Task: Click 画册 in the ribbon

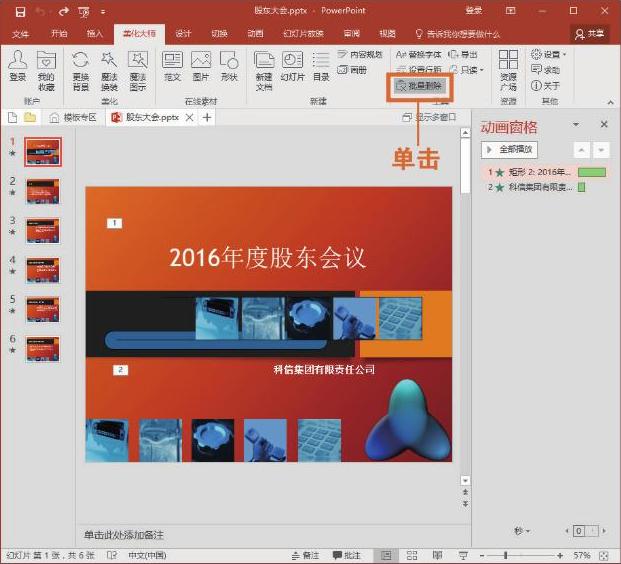Action: [352, 70]
